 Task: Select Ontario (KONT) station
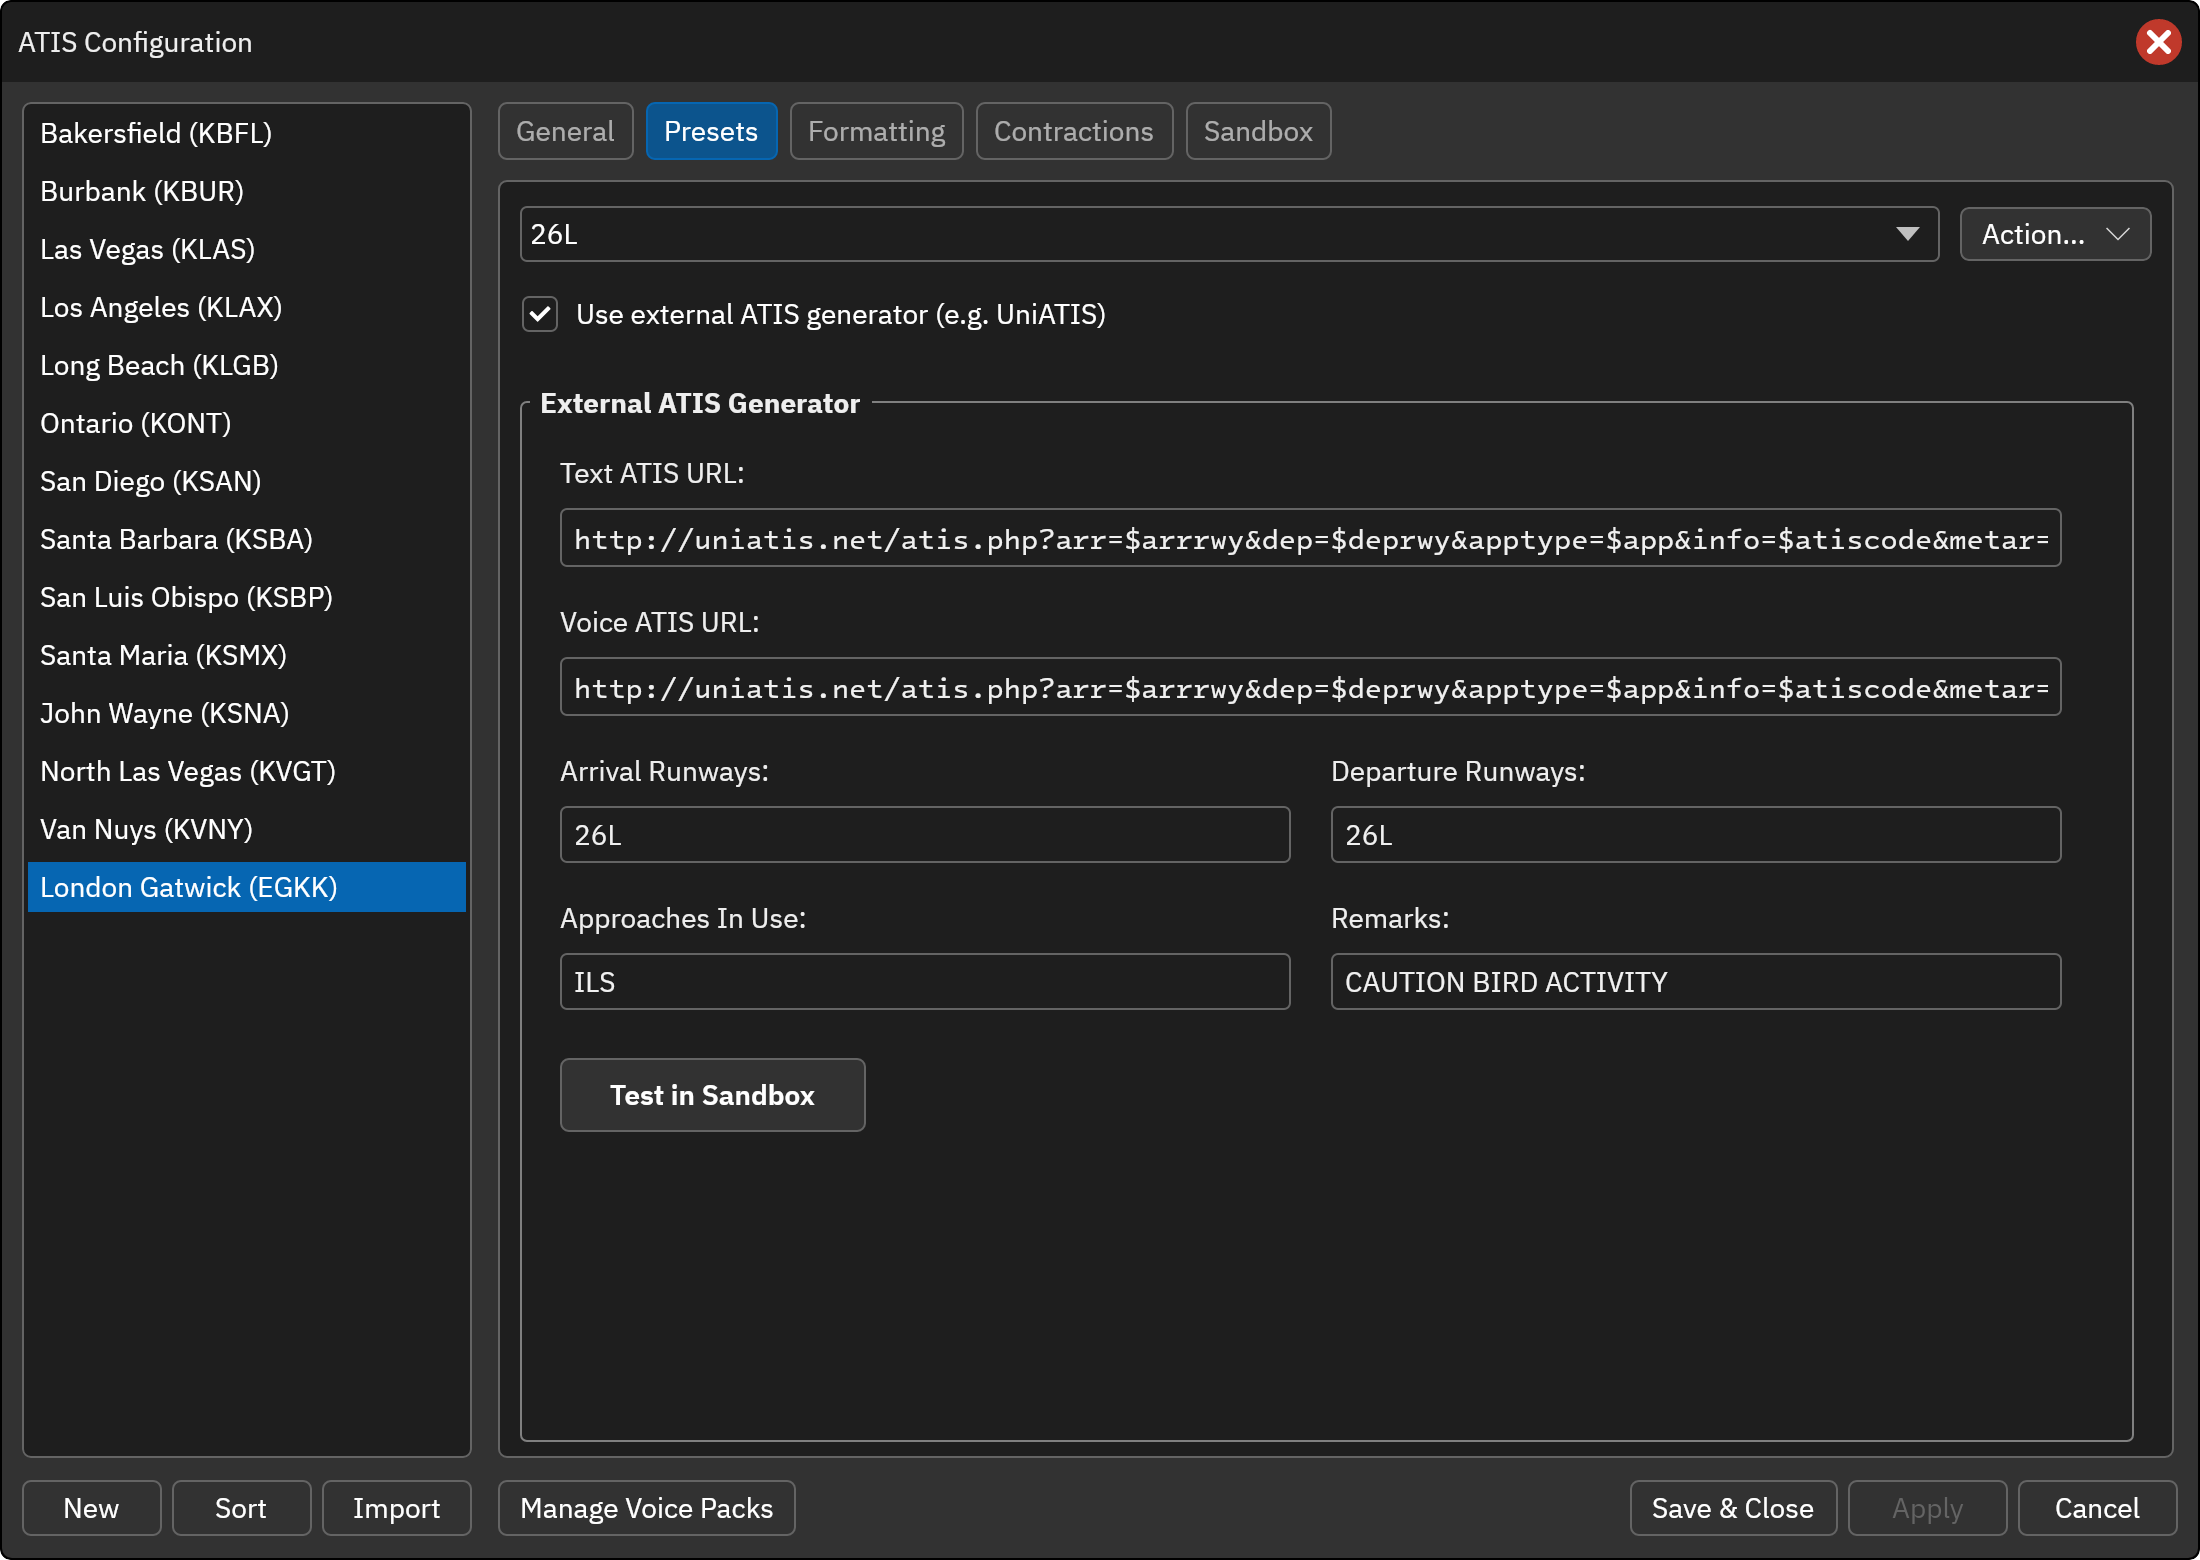click(x=247, y=423)
